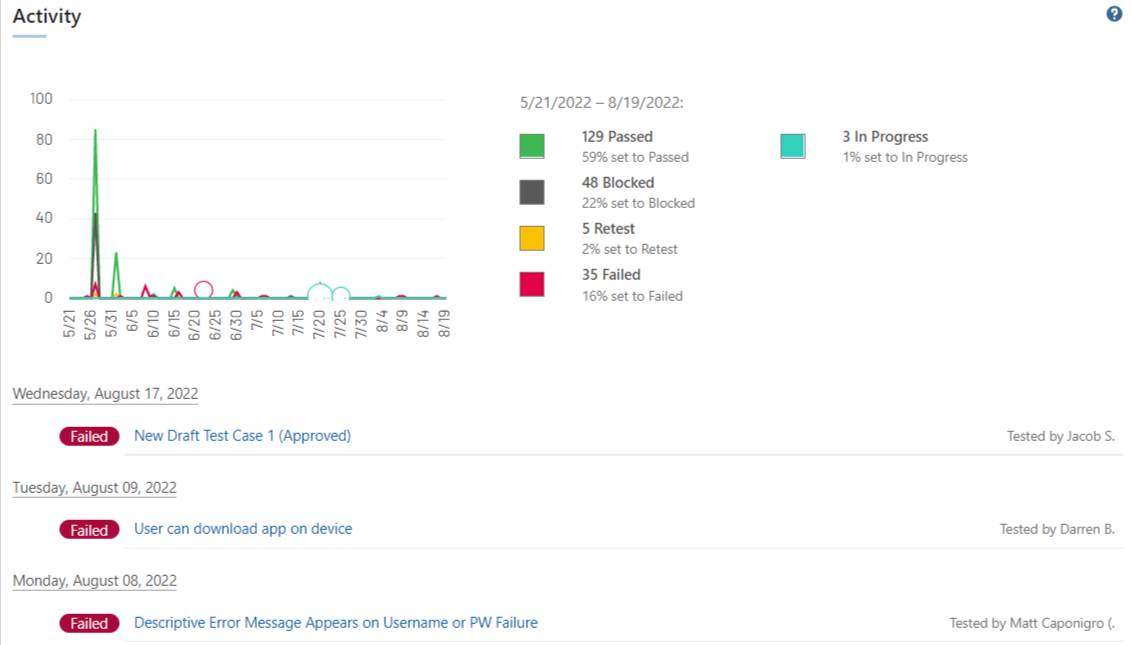Viewport: 1132px width, 645px height.
Task: Click the tall green peak in chart
Action: click(x=95, y=140)
